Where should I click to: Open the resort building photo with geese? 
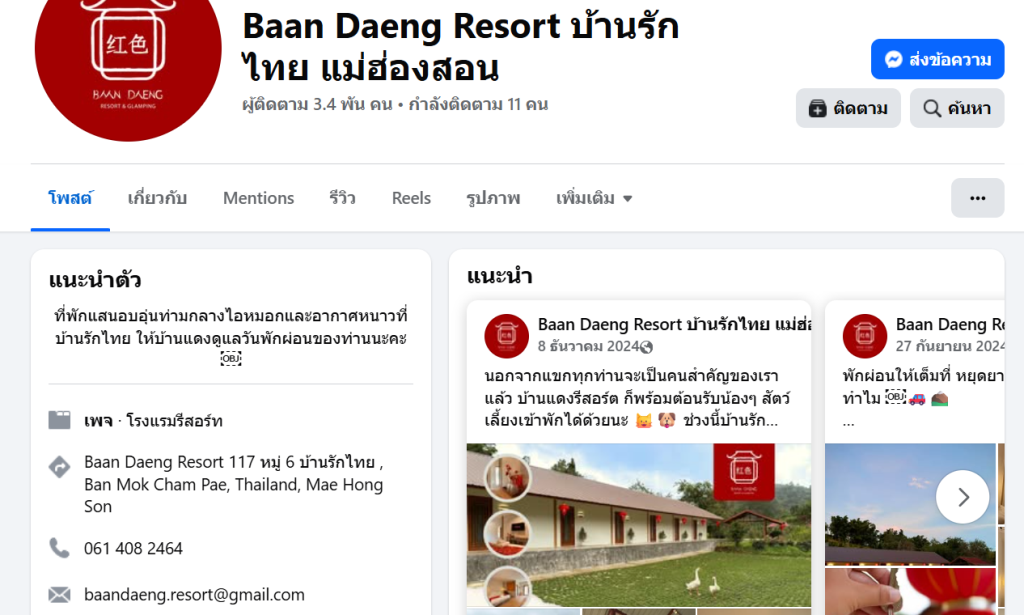639,526
